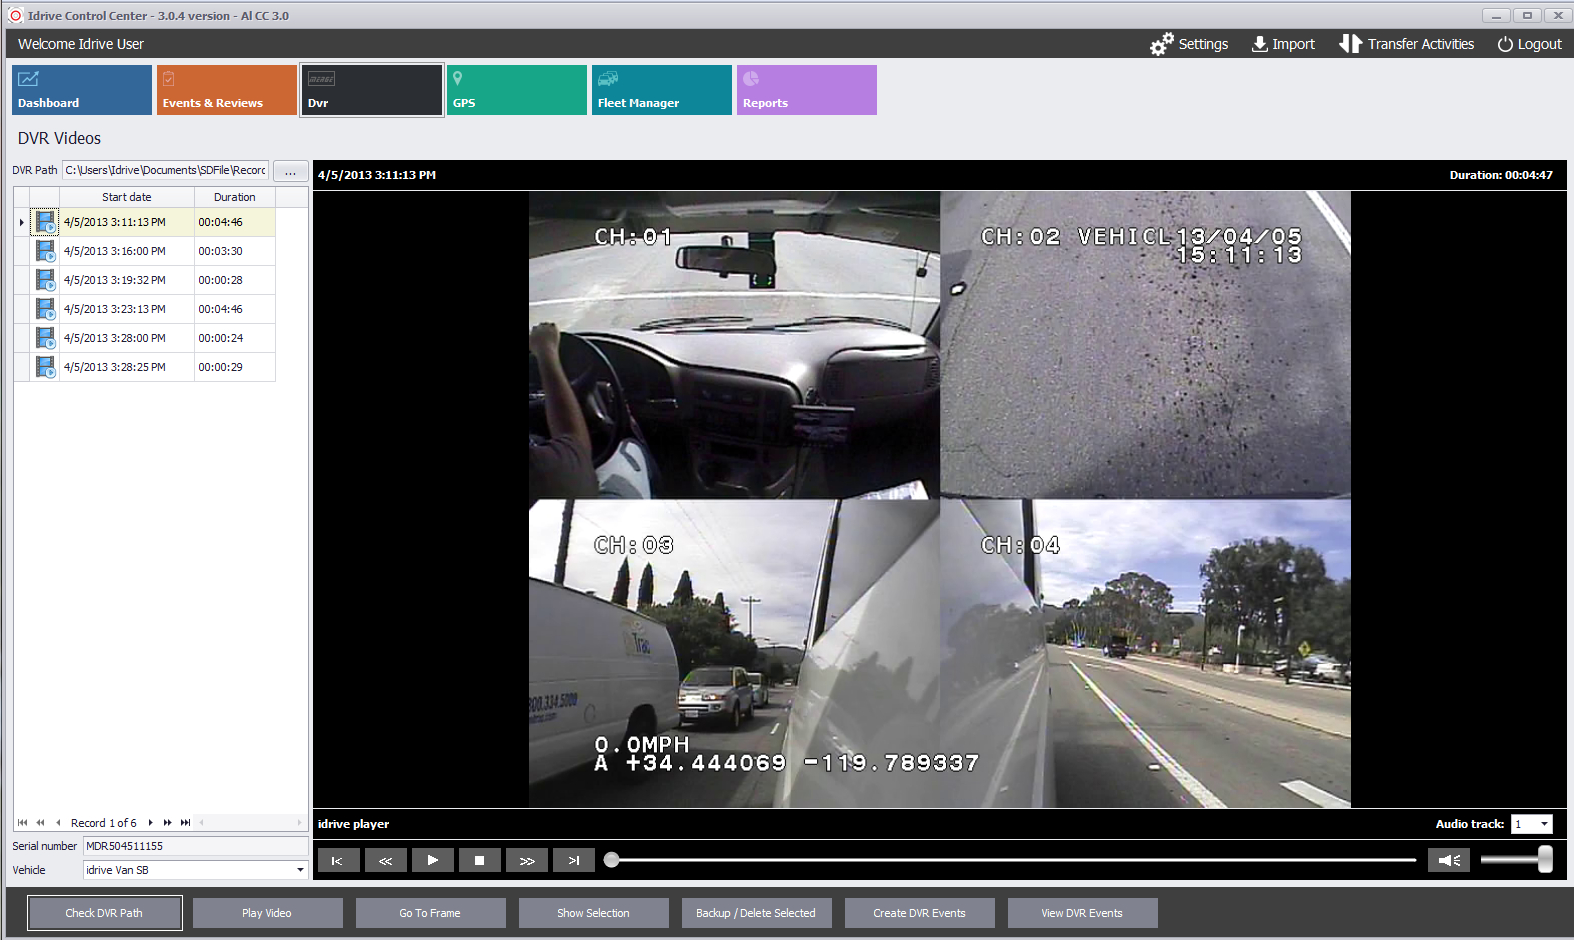This screenshot has height=940, width=1574.
Task: Adjust the volume slider handle
Action: [x=1545, y=859]
